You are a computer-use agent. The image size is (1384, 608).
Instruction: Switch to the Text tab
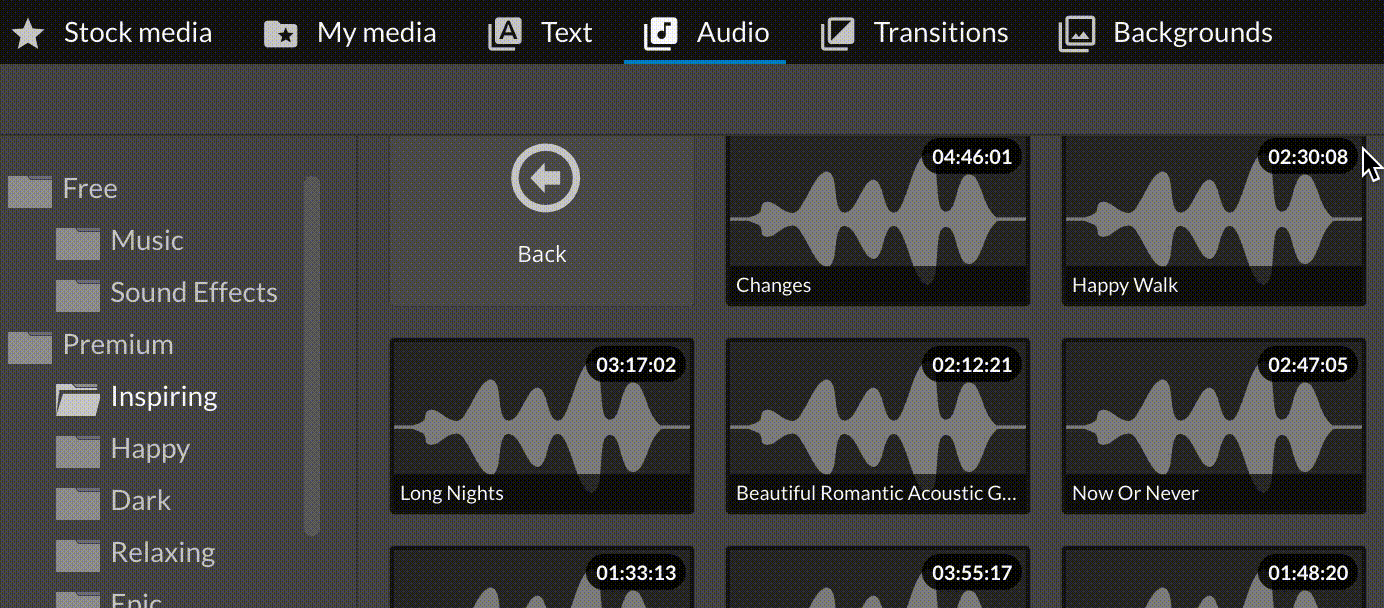point(540,33)
